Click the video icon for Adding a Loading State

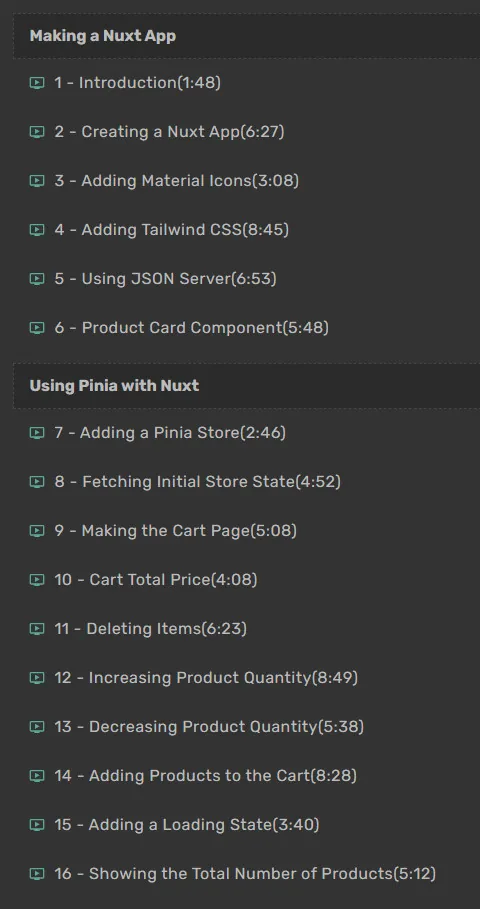click(x=37, y=824)
